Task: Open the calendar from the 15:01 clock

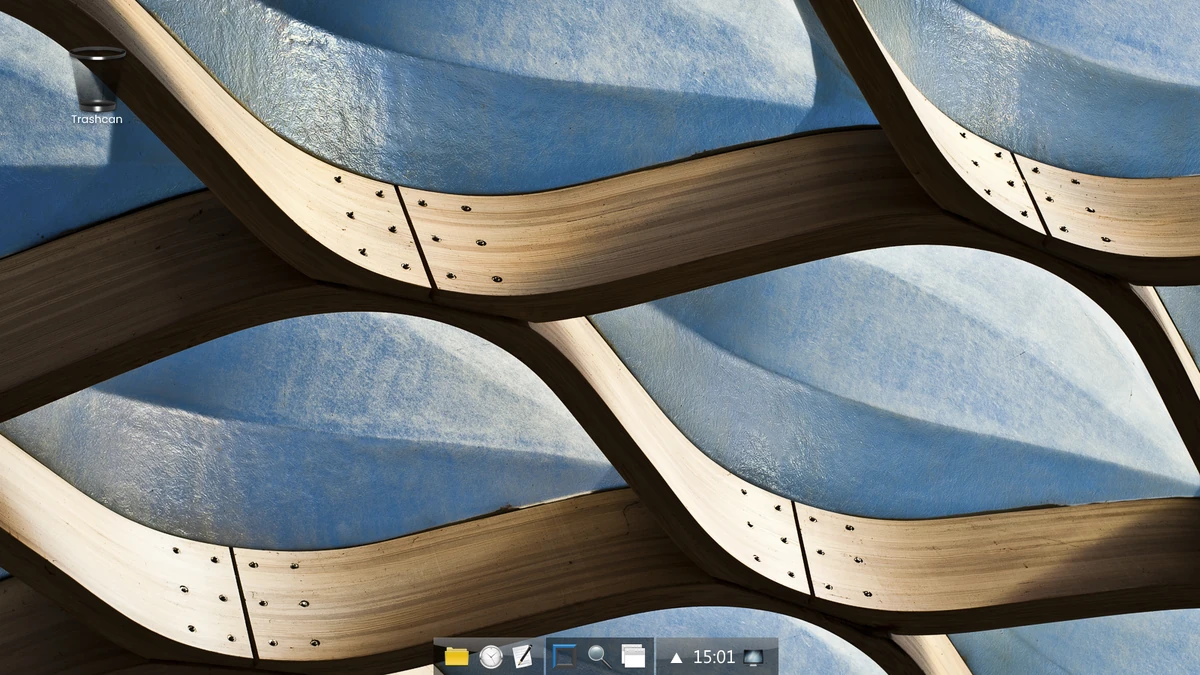Action: click(x=713, y=657)
